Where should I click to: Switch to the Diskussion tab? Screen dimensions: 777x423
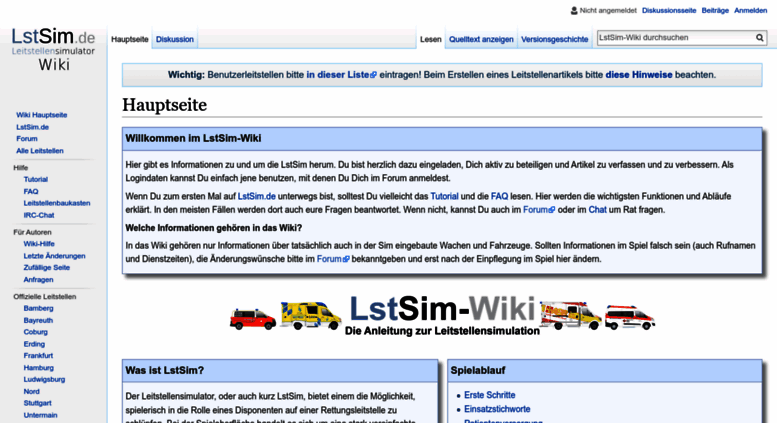(x=174, y=39)
